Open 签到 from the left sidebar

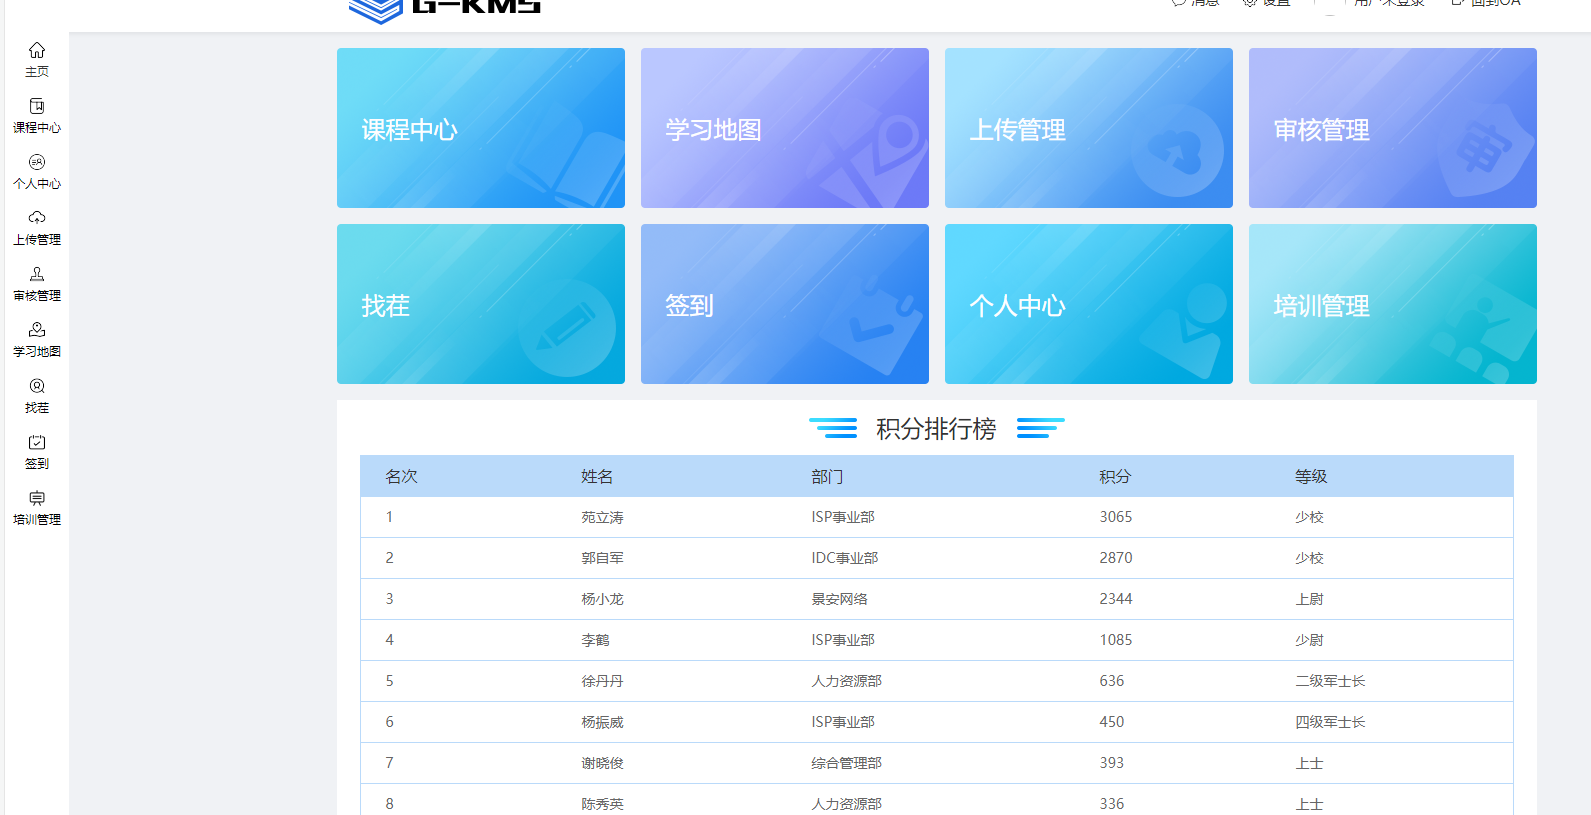coord(37,451)
